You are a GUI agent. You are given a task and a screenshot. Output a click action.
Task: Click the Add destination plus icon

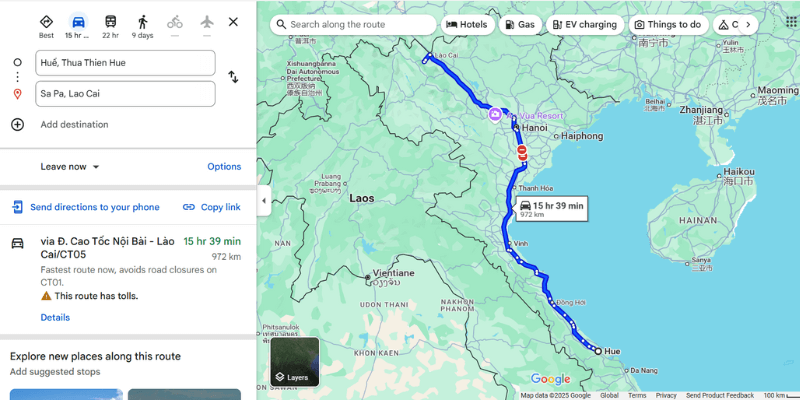[17, 124]
